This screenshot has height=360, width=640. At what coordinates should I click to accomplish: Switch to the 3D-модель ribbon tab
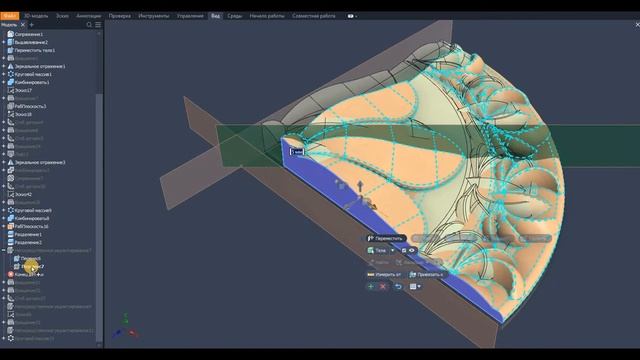click(36, 16)
